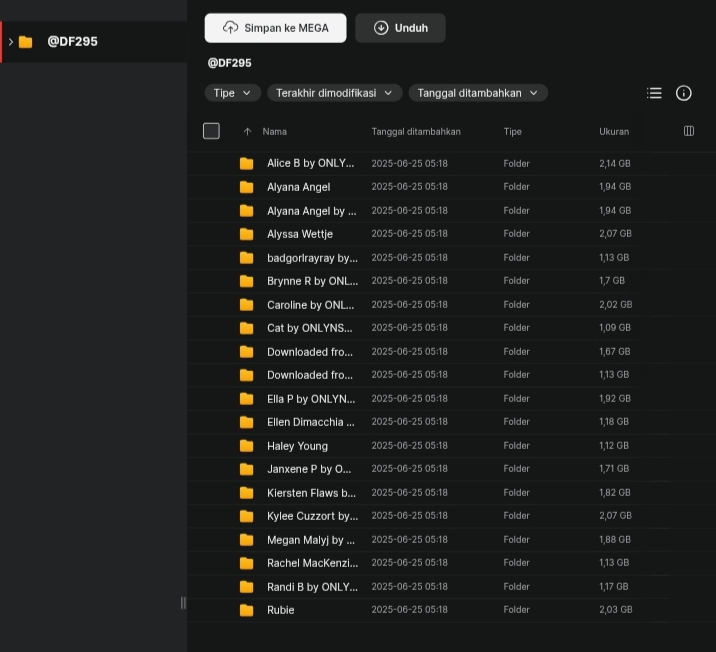716x652 pixels.
Task: Select folder name Rubie
Action: (x=280, y=610)
